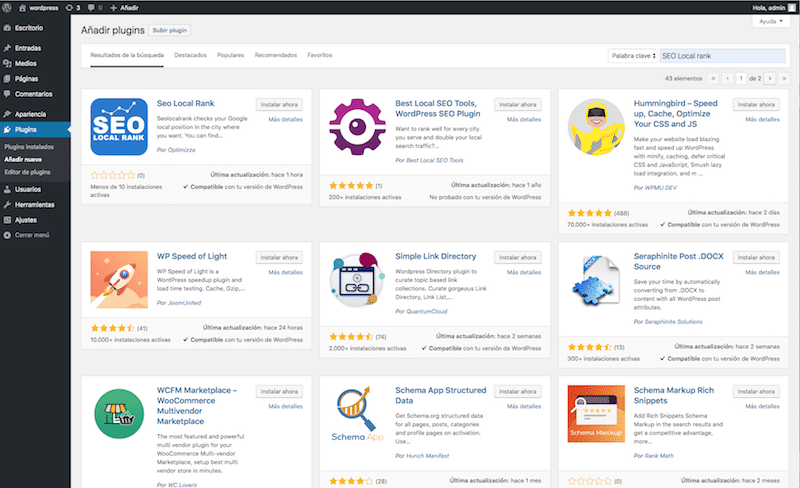Screen dimensions: 800x488
Task: Click the WordPress logo in admin bar
Action: (7, 7)
